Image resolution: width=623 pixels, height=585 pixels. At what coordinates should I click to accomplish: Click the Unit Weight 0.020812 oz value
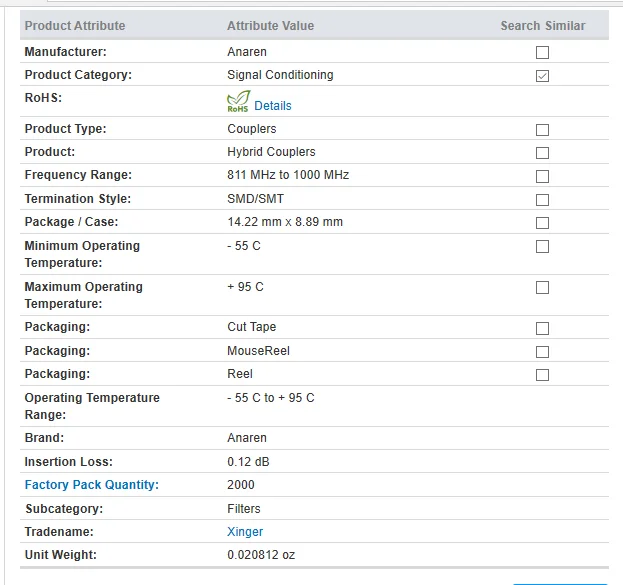point(261,555)
